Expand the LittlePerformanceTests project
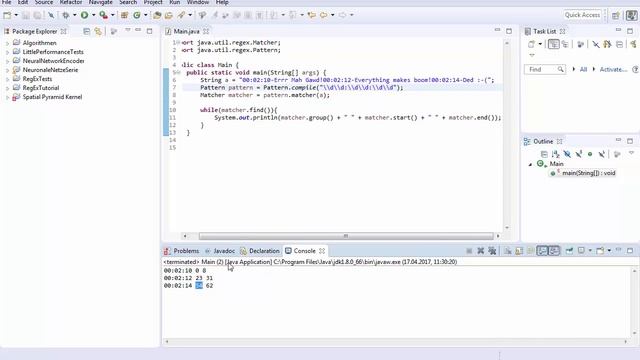The height and width of the screenshot is (360, 640). (7, 52)
